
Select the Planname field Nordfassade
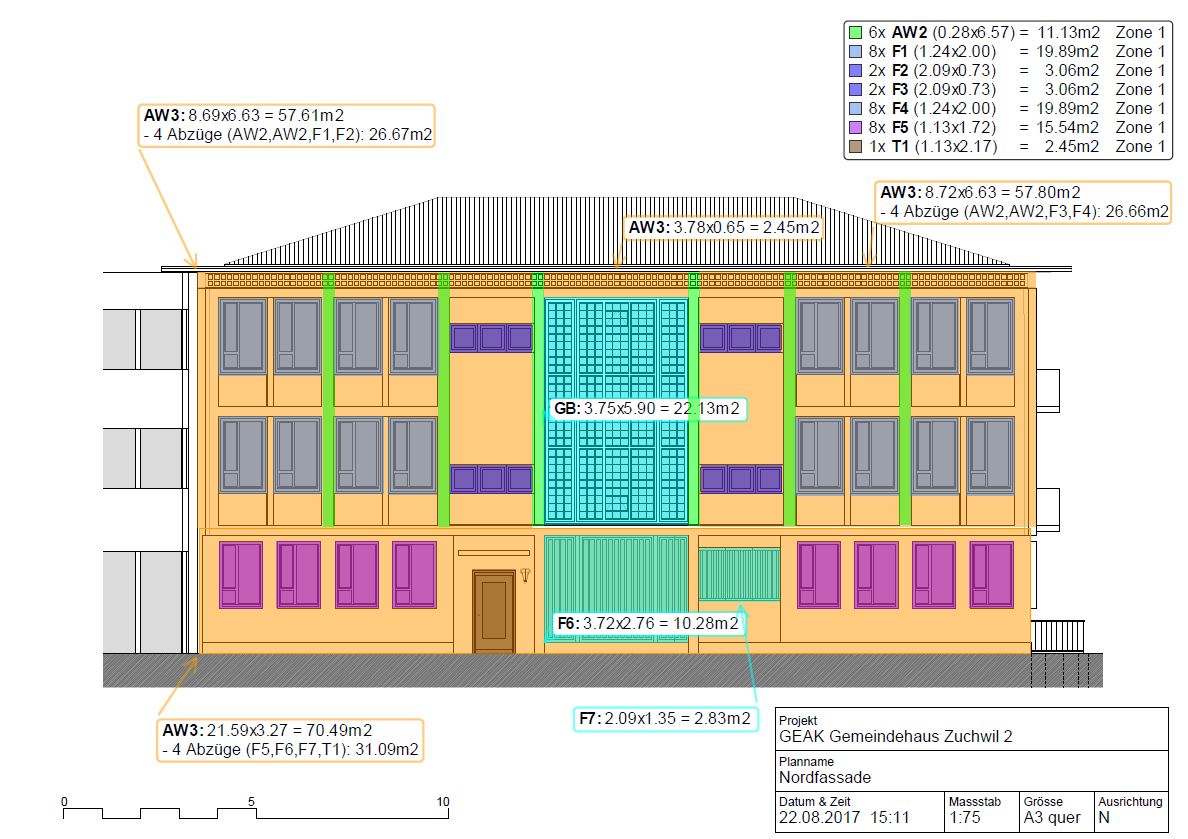point(825,777)
